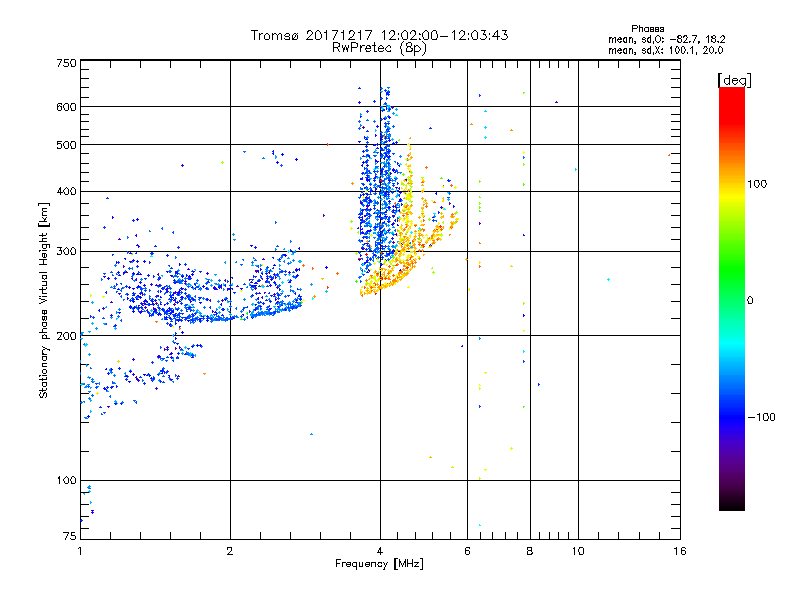Click the x-axis '4' tick label
The image size is (800, 600).
(x=380, y=551)
